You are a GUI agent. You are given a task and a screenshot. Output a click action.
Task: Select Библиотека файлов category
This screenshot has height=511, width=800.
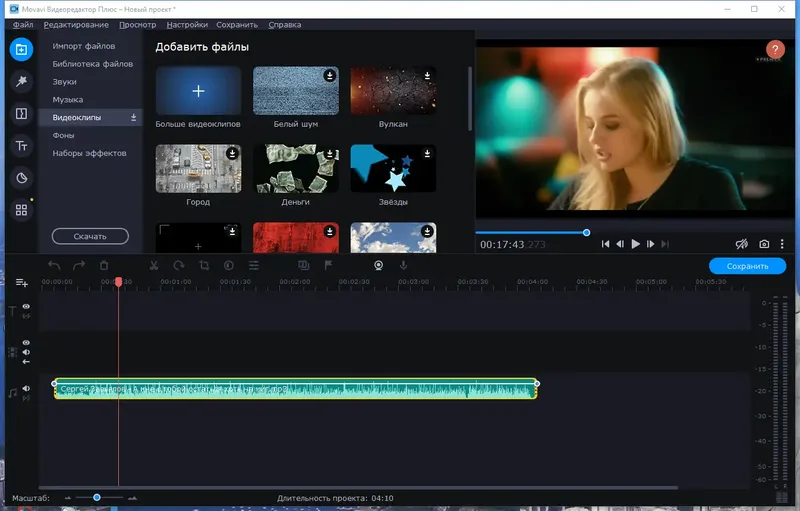pos(92,64)
